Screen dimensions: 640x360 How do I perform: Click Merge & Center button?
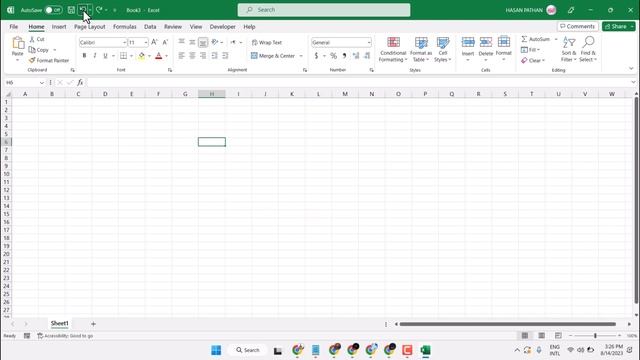click(273, 56)
